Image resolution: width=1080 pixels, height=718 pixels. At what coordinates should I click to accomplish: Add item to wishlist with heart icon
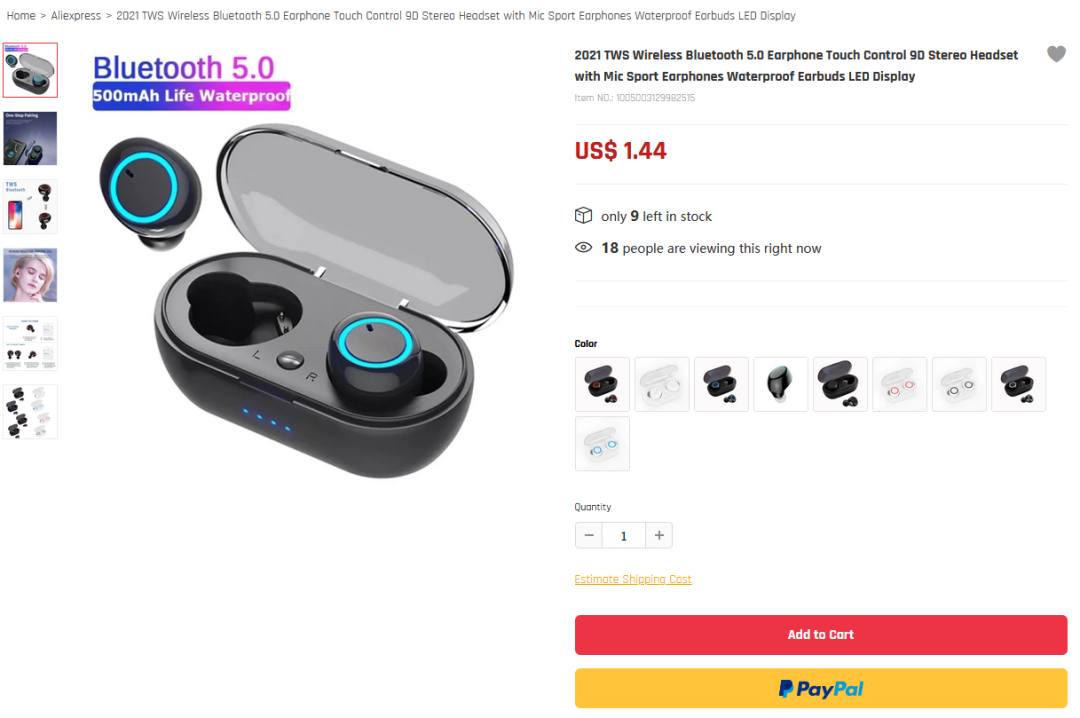click(x=1056, y=54)
